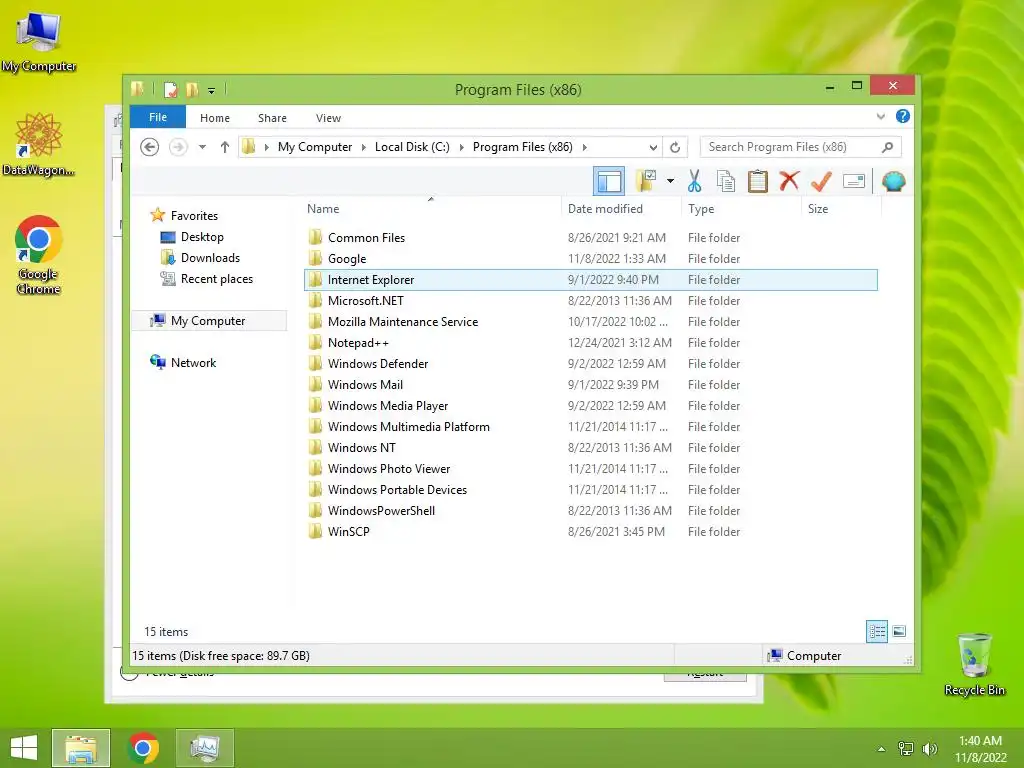The image size is (1024, 768).
Task: Refresh the Program Files (x86) folder
Action: click(x=675, y=147)
